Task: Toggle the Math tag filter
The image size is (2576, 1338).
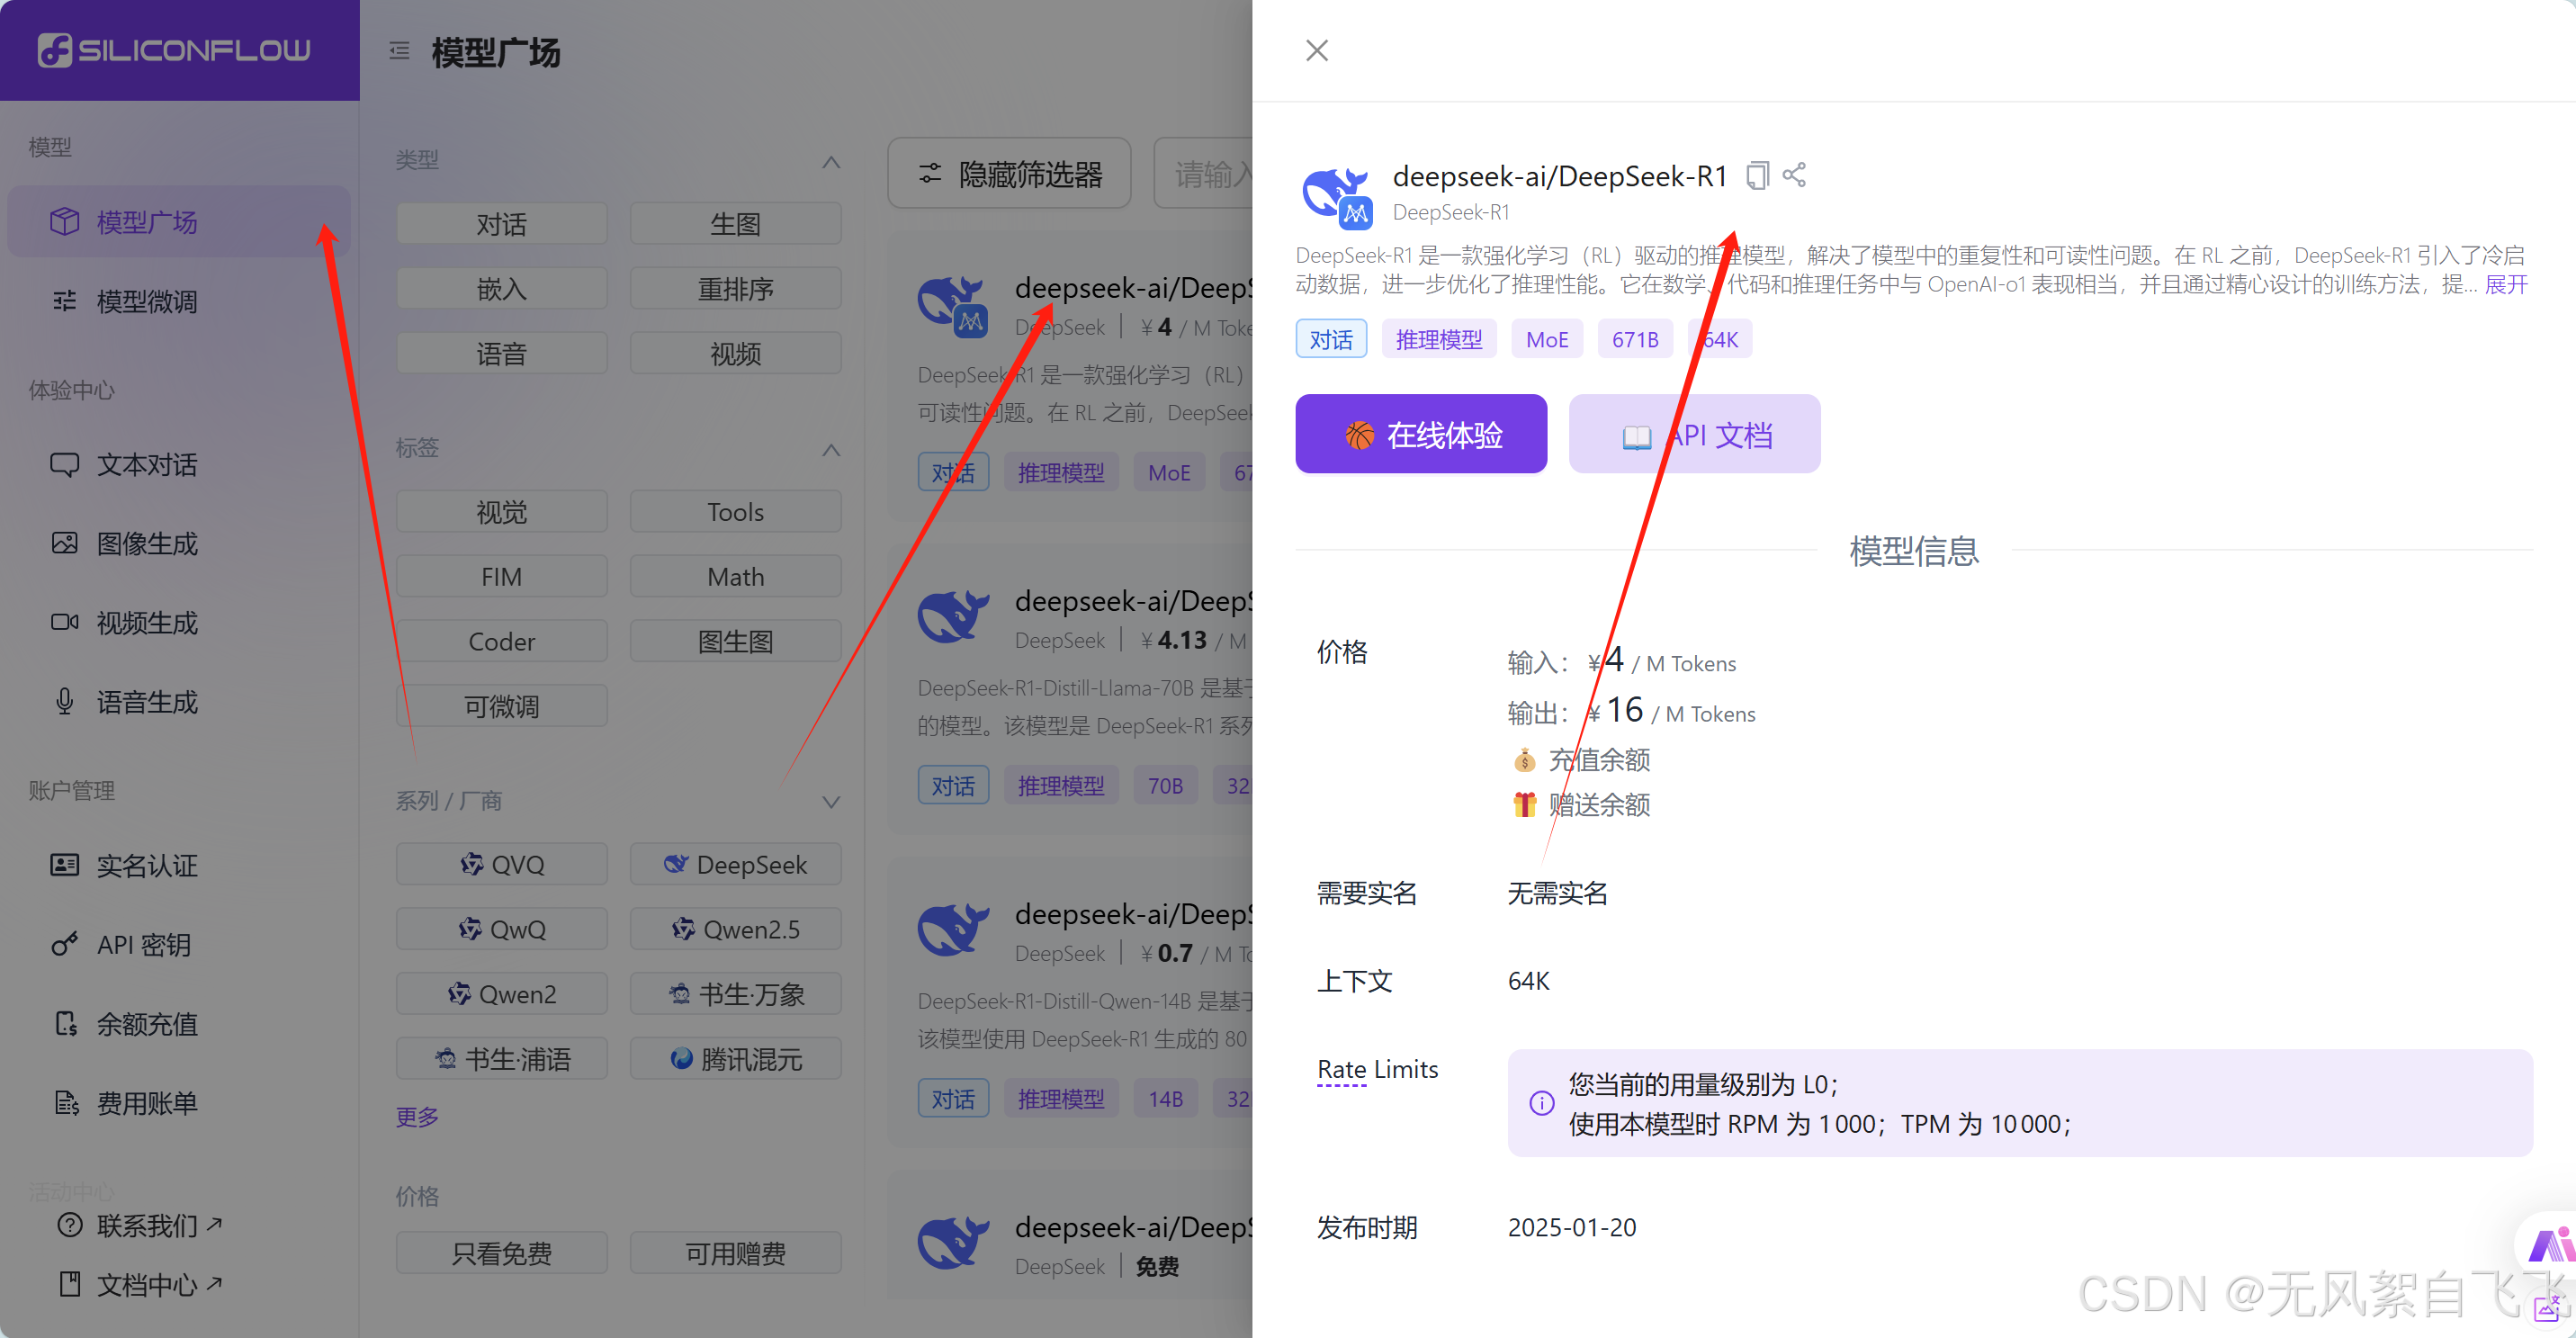Action: coord(735,577)
